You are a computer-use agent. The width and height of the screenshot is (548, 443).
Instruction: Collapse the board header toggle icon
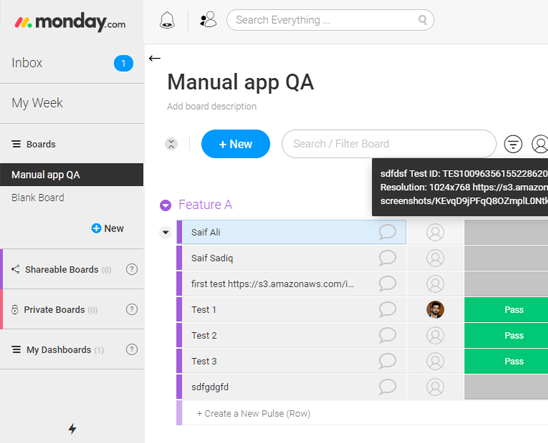[x=171, y=144]
